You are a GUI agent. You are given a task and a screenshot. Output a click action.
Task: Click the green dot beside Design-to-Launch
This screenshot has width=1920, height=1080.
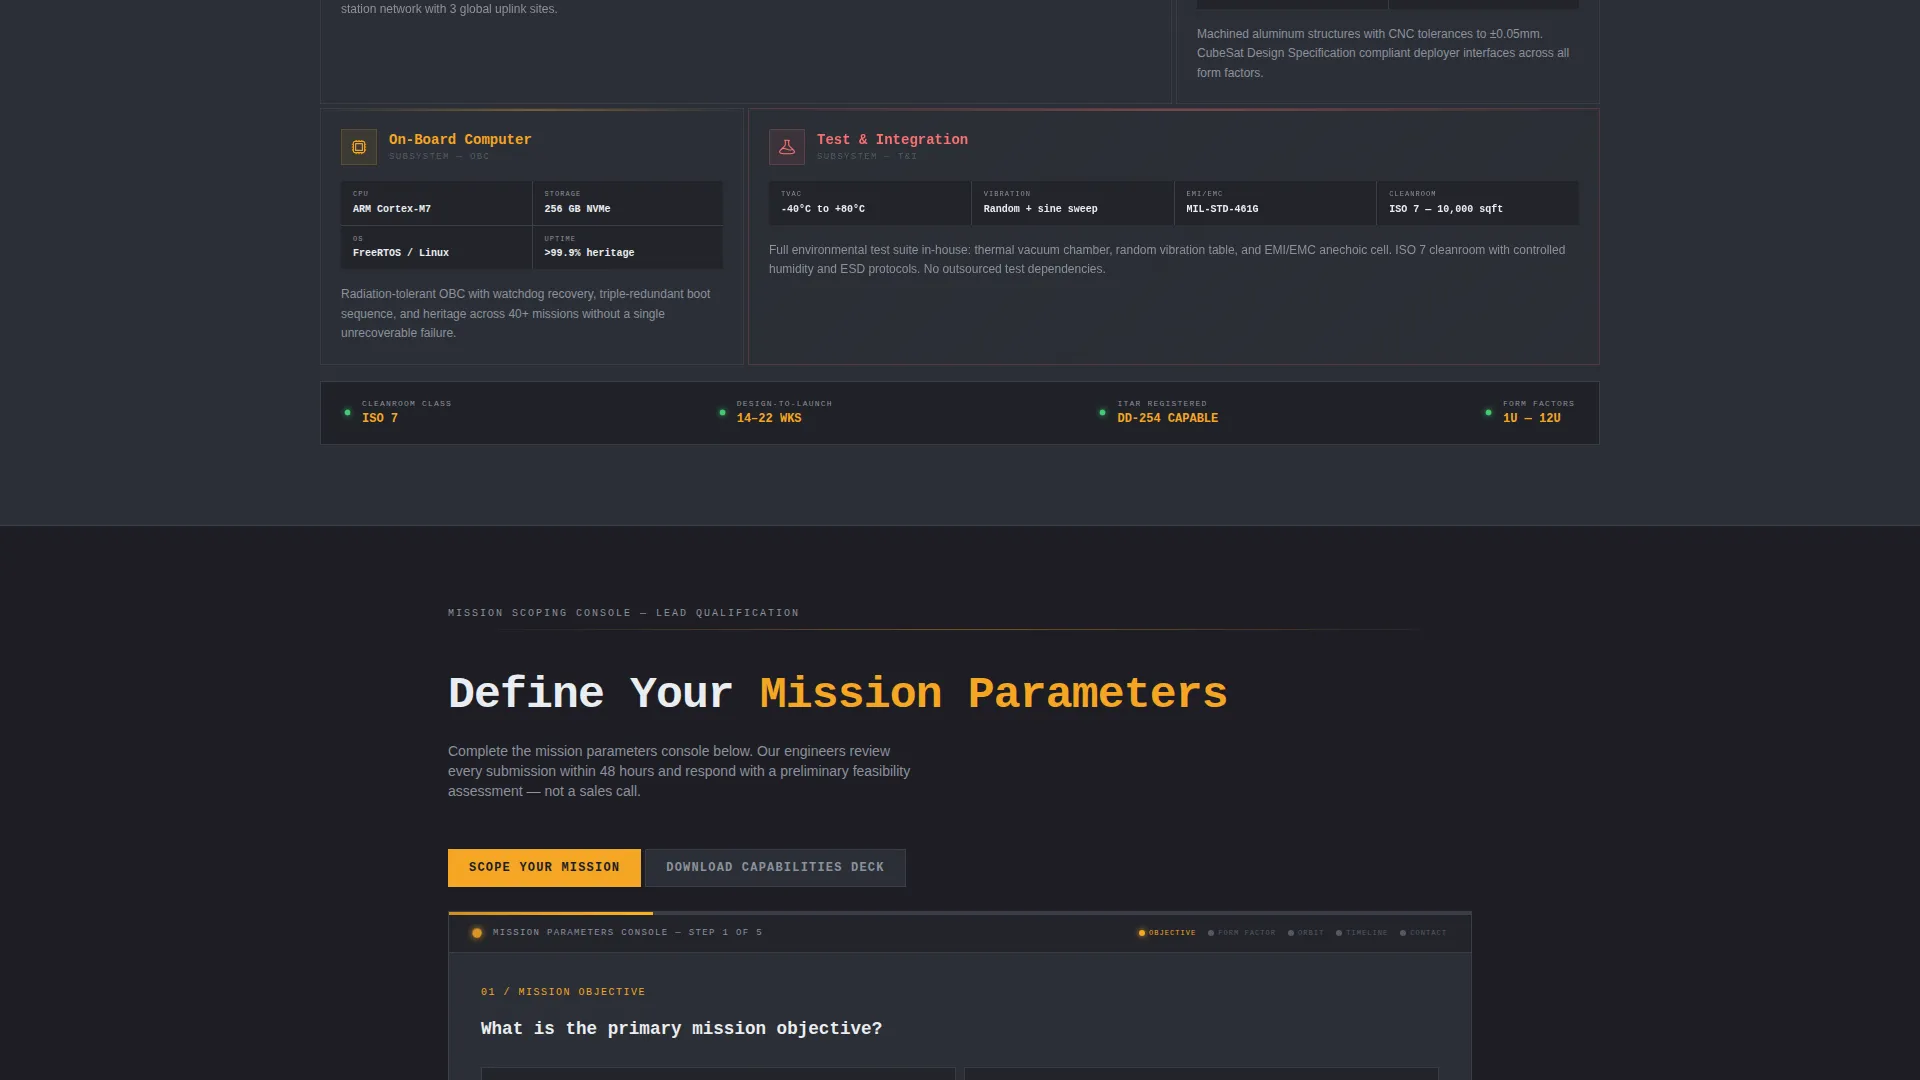[x=722, y=412]
